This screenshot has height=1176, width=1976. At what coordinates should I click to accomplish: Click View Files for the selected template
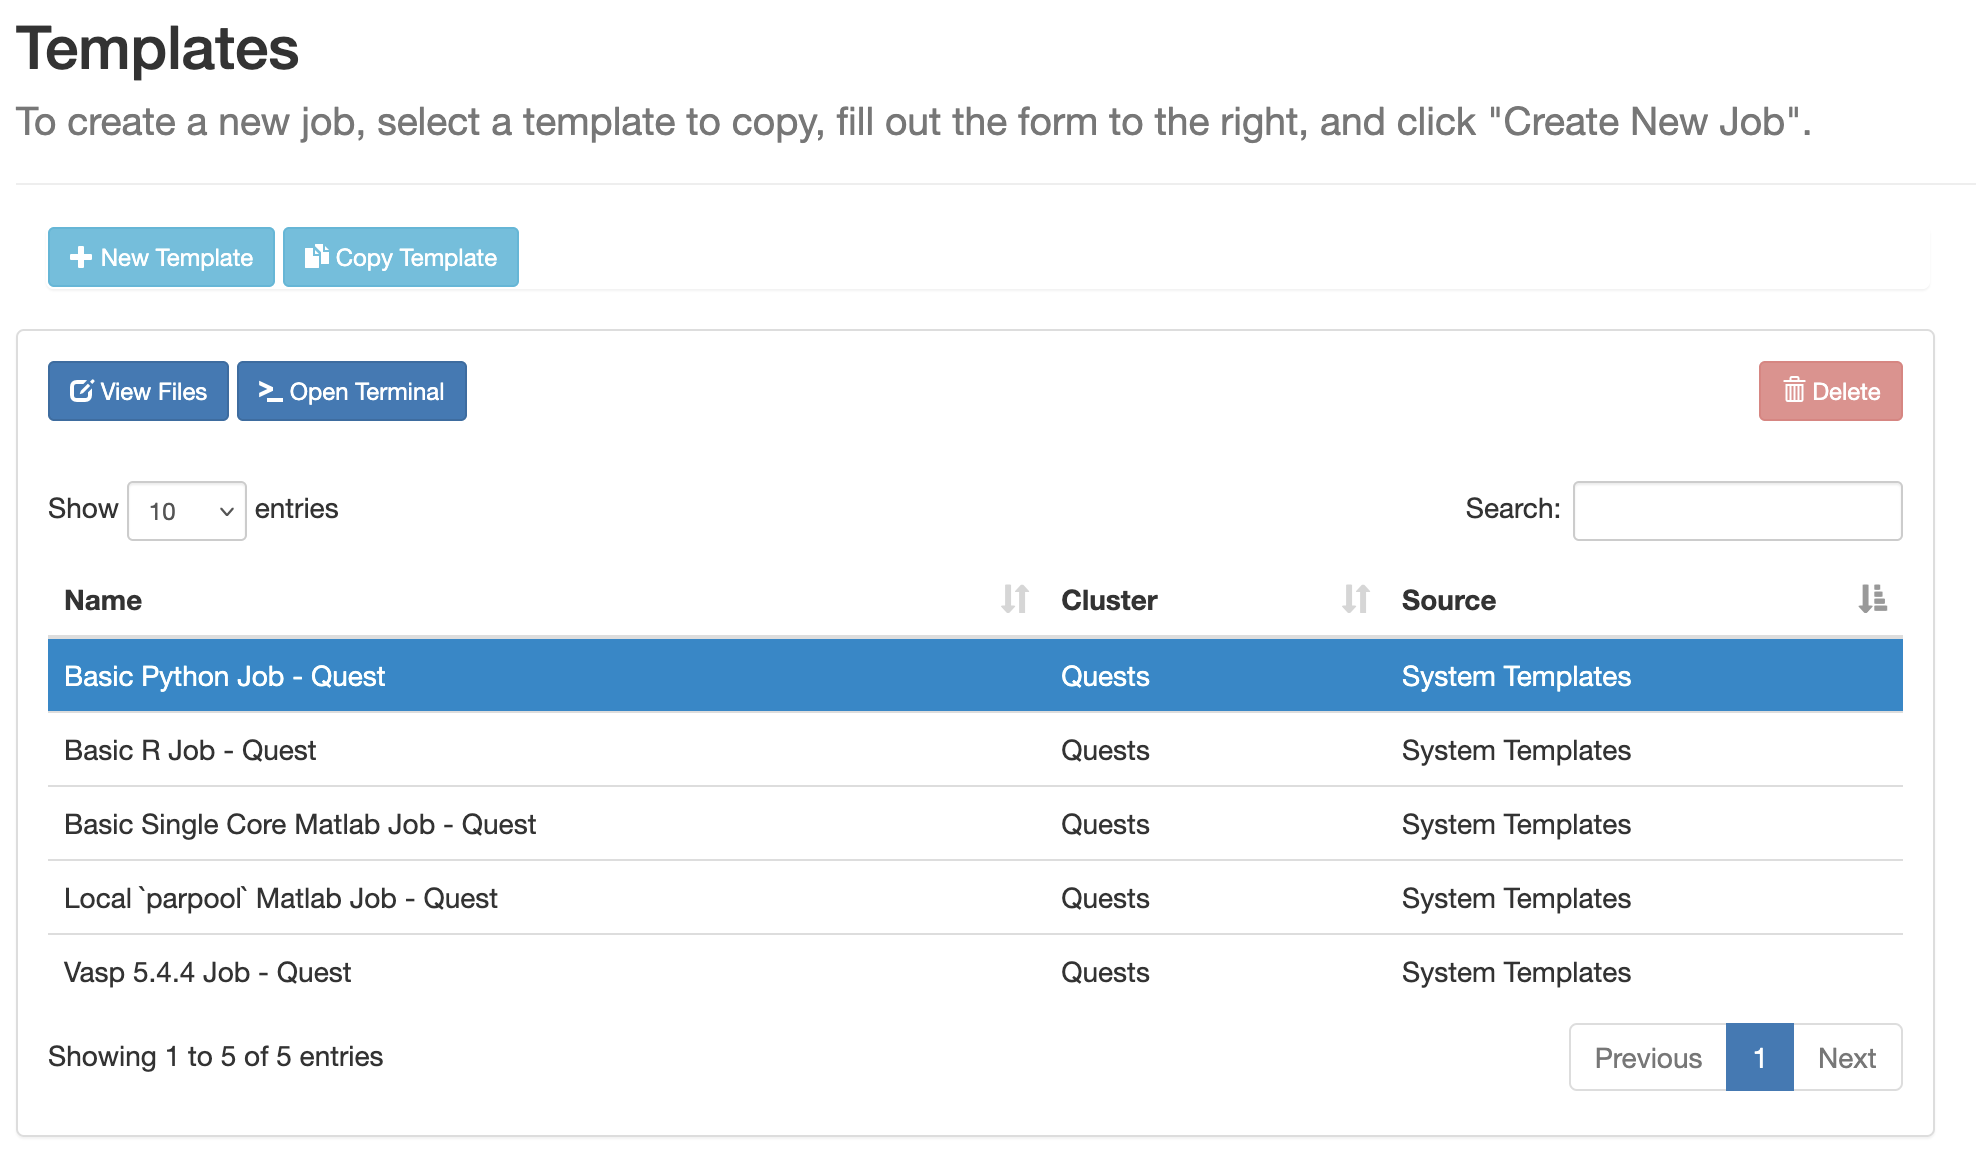tap(138, 390)
